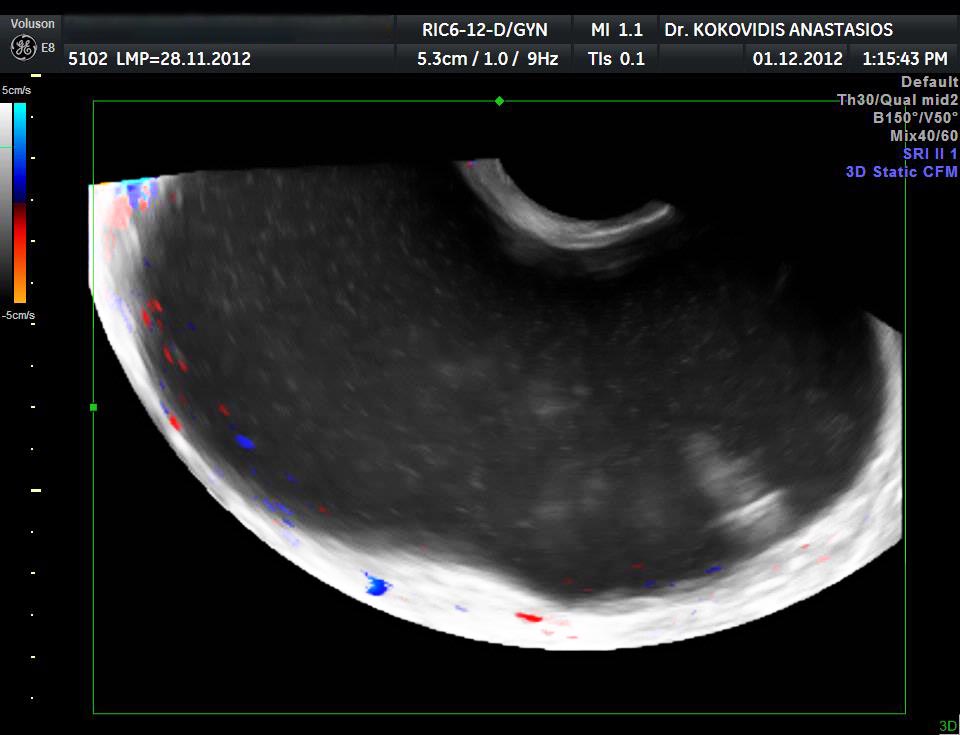Click the 5cm/s upper velocity label

point(17,91)
